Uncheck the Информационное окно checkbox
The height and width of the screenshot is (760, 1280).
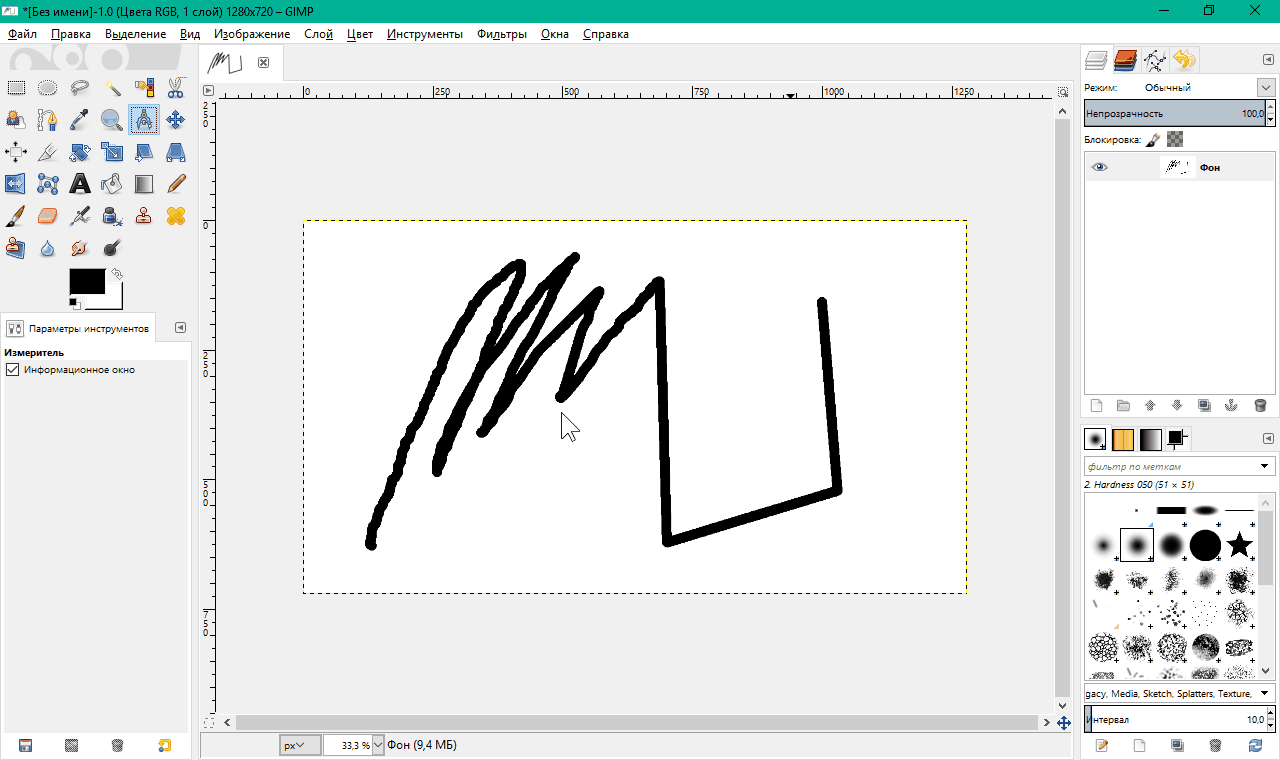pos(13,370)
